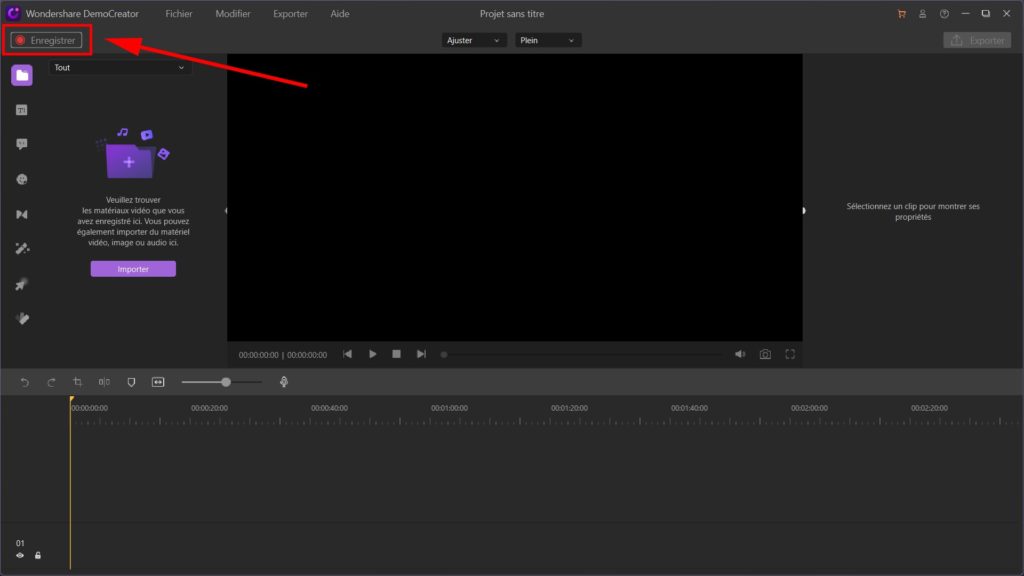Toggle track 01 lock icon

[x=38, y=556]
